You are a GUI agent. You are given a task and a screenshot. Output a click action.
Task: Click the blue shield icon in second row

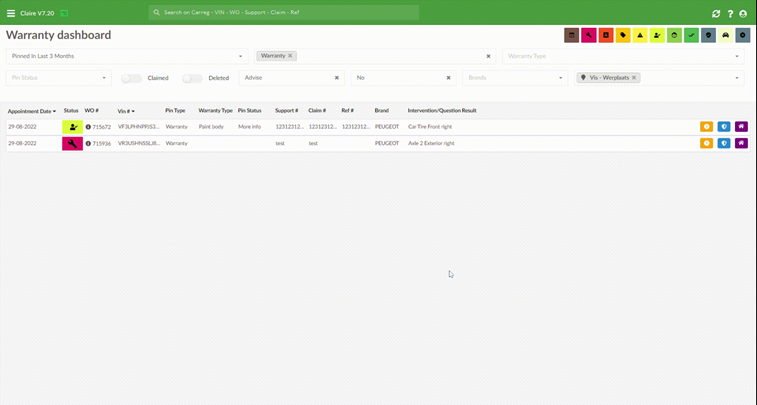[x=724, y=143]
